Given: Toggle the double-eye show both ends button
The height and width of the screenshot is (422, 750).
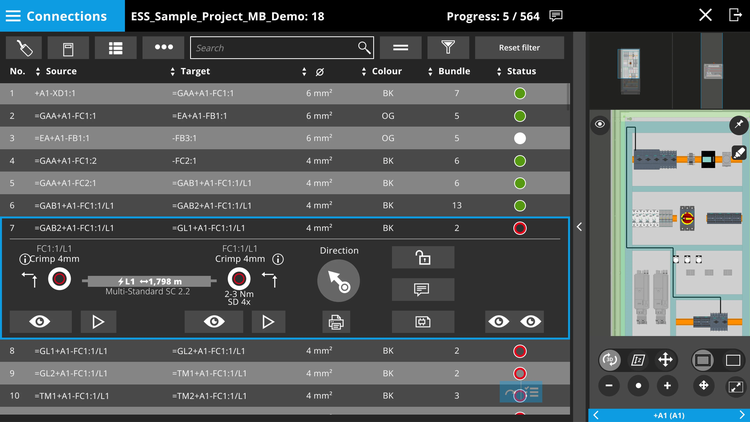Looking at the screenshot, I should [518, 321].
